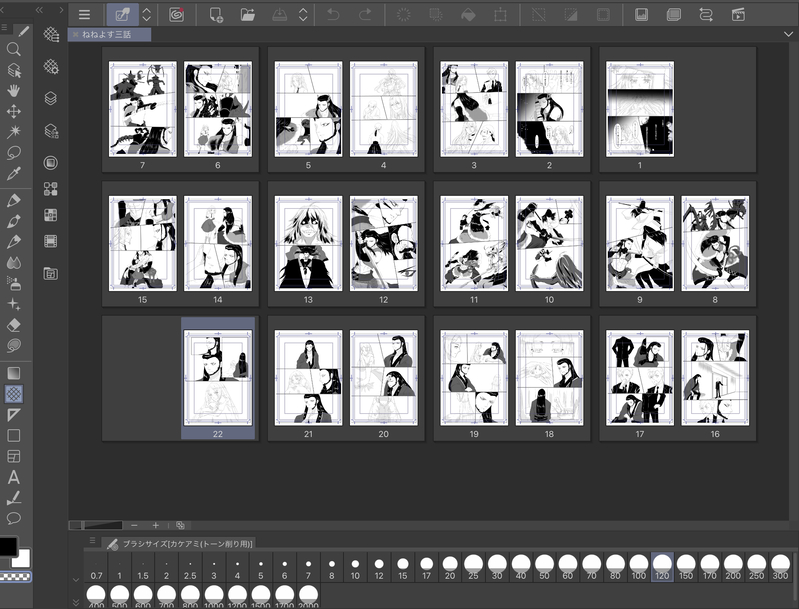The image size is (799, 609).
Task: Click the Invert selection icon
Action: [571, 15]
